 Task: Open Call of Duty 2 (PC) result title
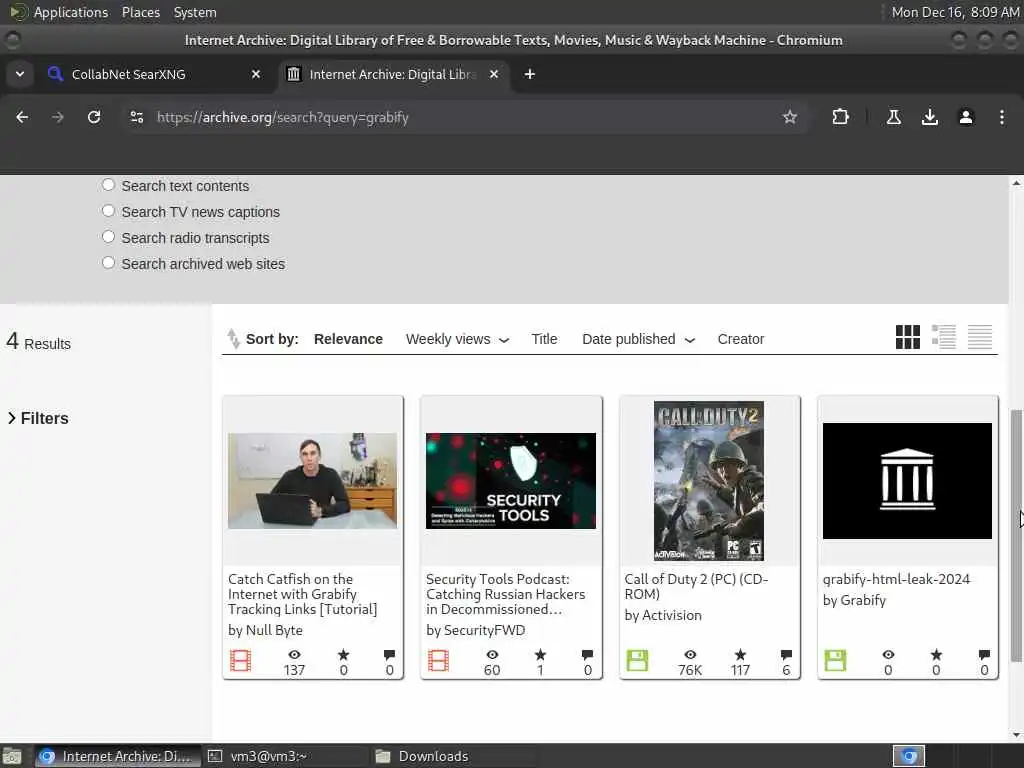tap(696, 586)
